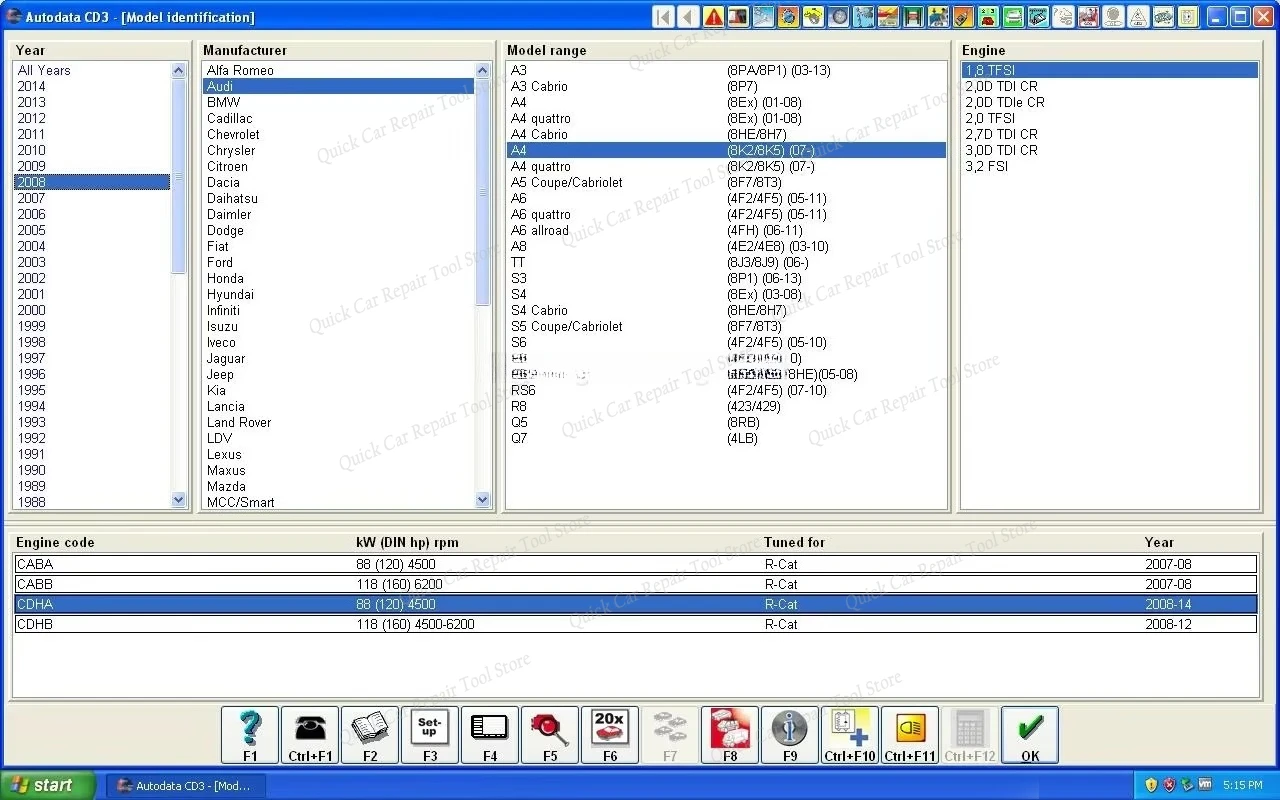Click the warning triangle icon in the top toolbar
This screenshot has width=1280, height=800.
[713, 16]
